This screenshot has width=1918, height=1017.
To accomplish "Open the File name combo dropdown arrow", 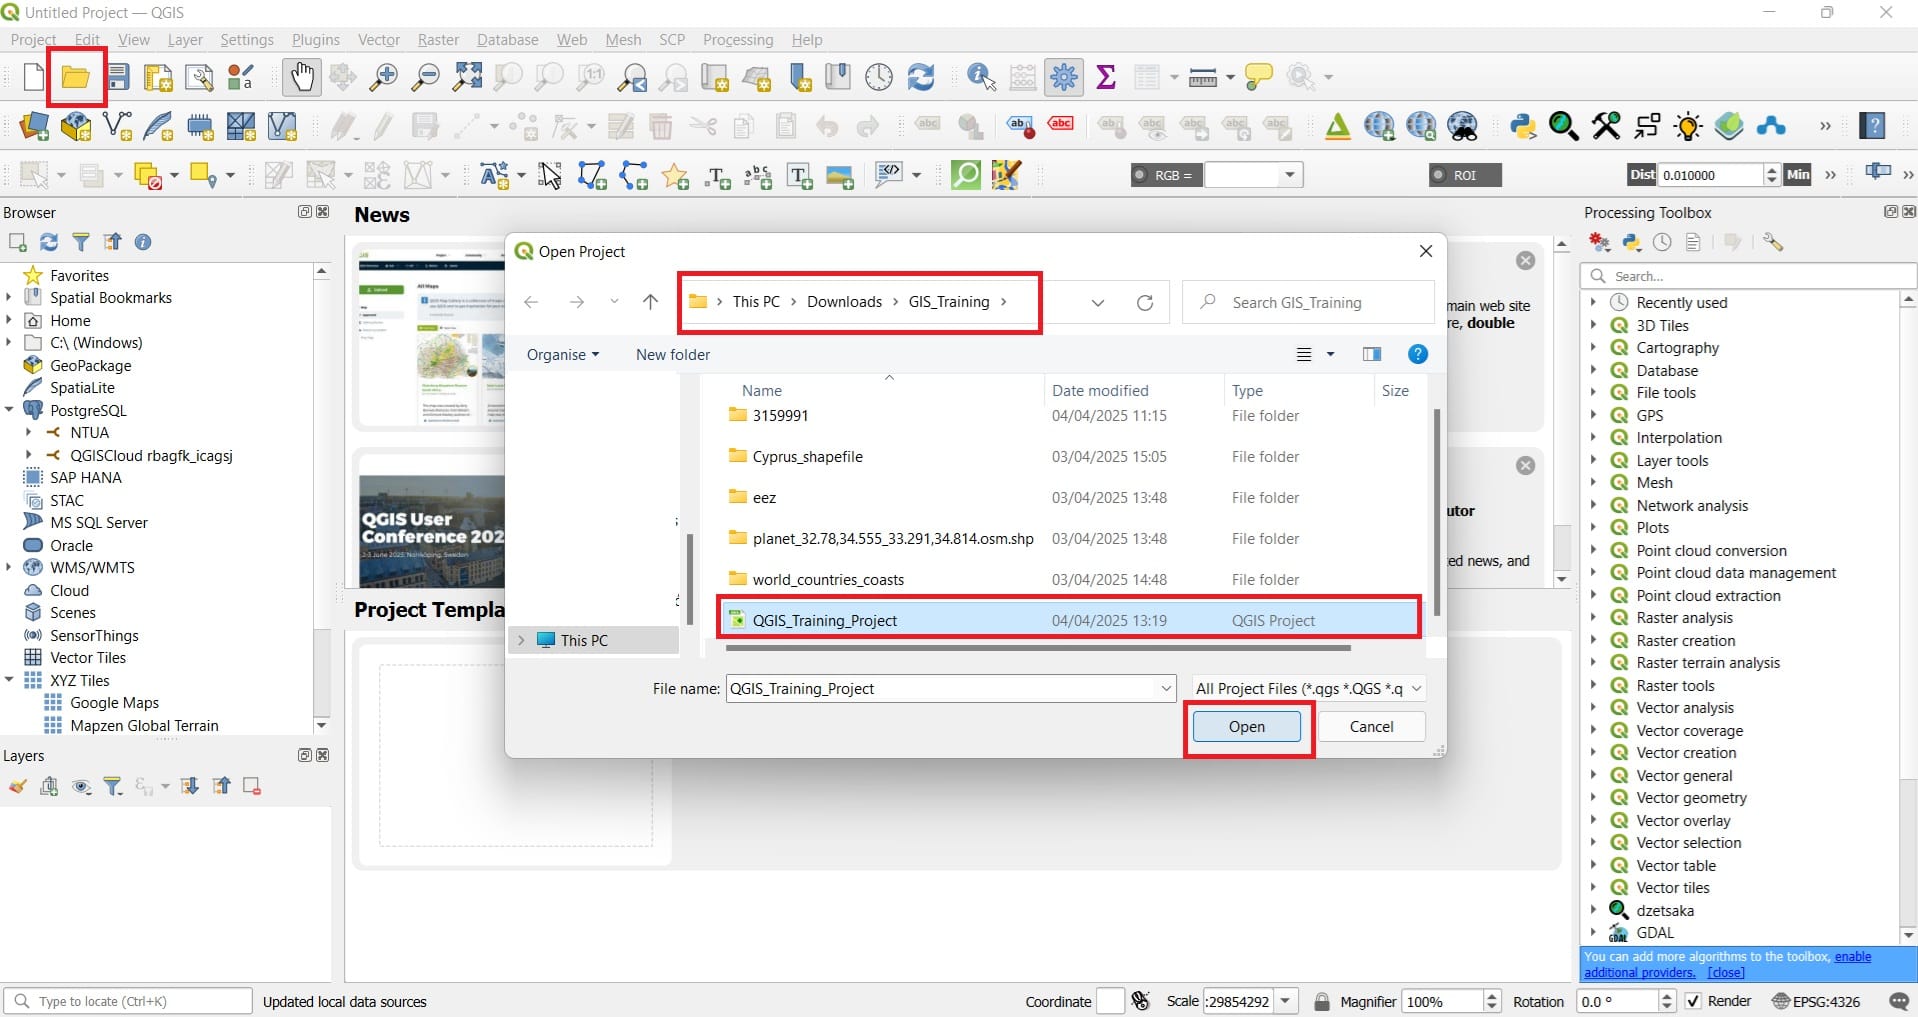I will (x=1166, y=688).
